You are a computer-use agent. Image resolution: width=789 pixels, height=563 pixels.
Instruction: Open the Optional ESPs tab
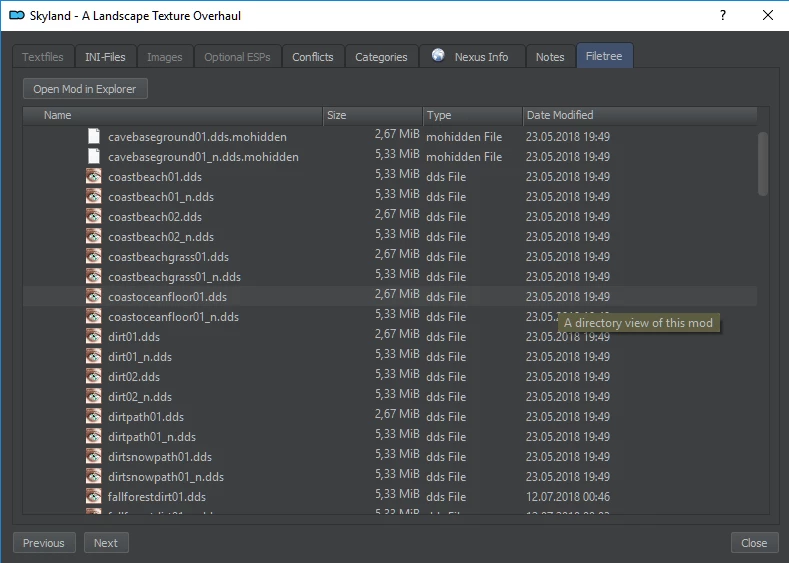click(x=237, y=57)
